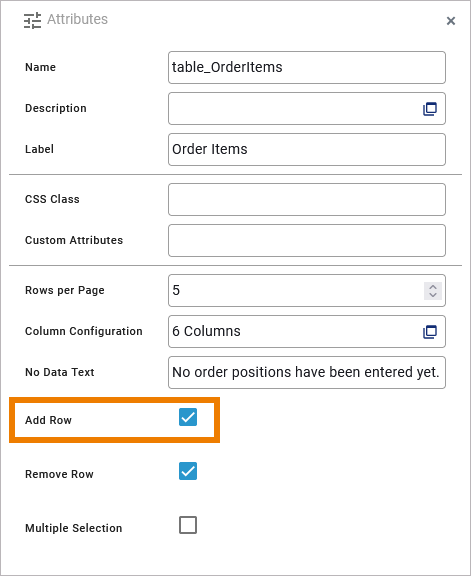Click the No Data Text field
The height and width of the screenshot is (576, 471).
pos(307,372)
